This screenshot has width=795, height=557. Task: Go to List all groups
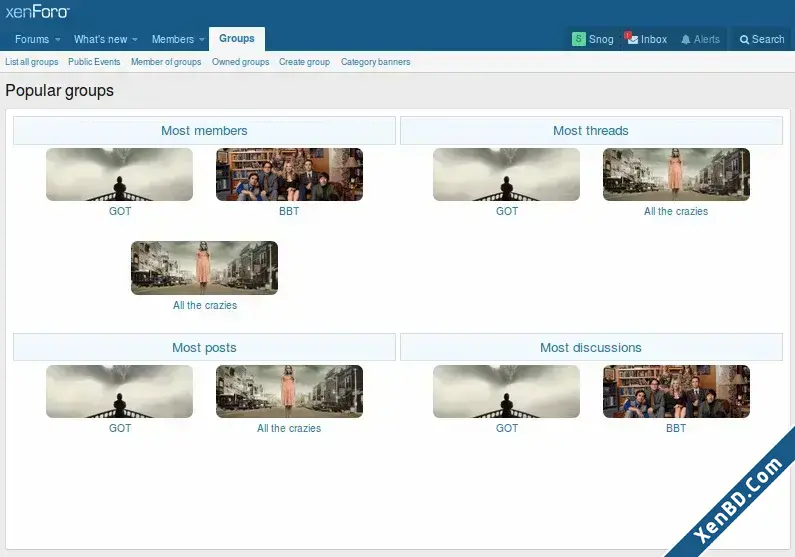pos(31,62)
